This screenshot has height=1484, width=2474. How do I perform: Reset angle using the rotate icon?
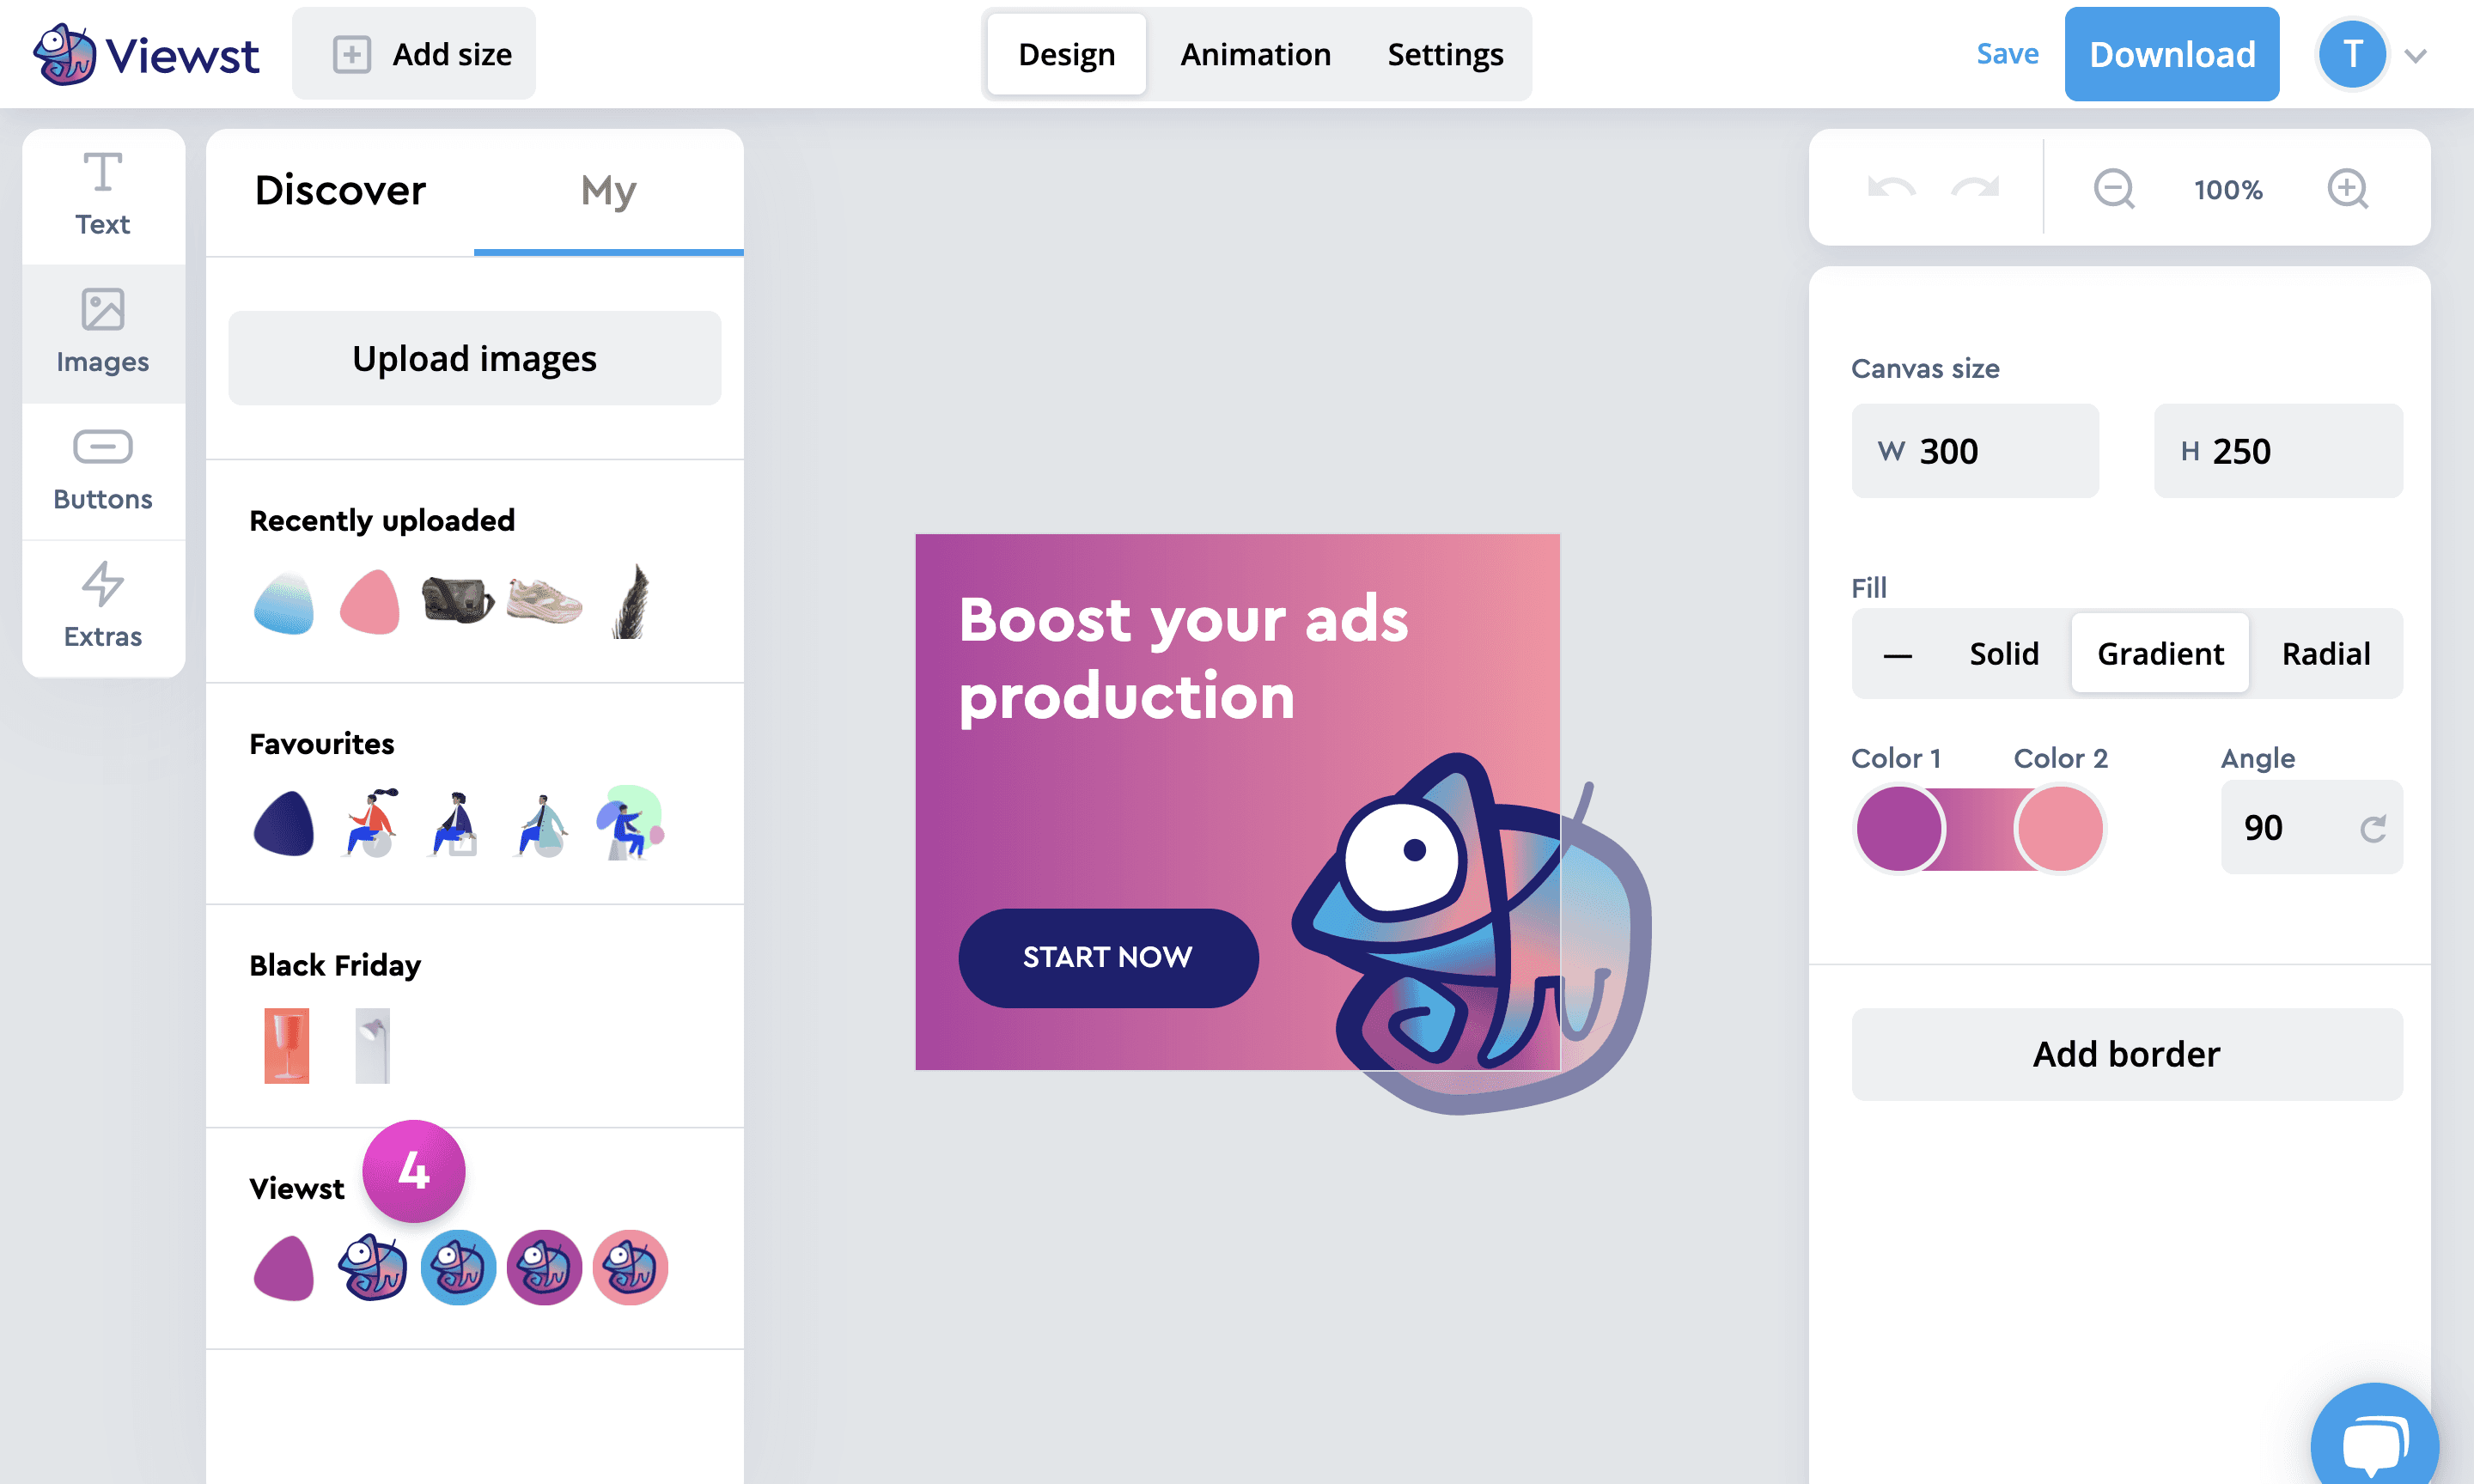pyautogui.click(x=2373, y=828)
